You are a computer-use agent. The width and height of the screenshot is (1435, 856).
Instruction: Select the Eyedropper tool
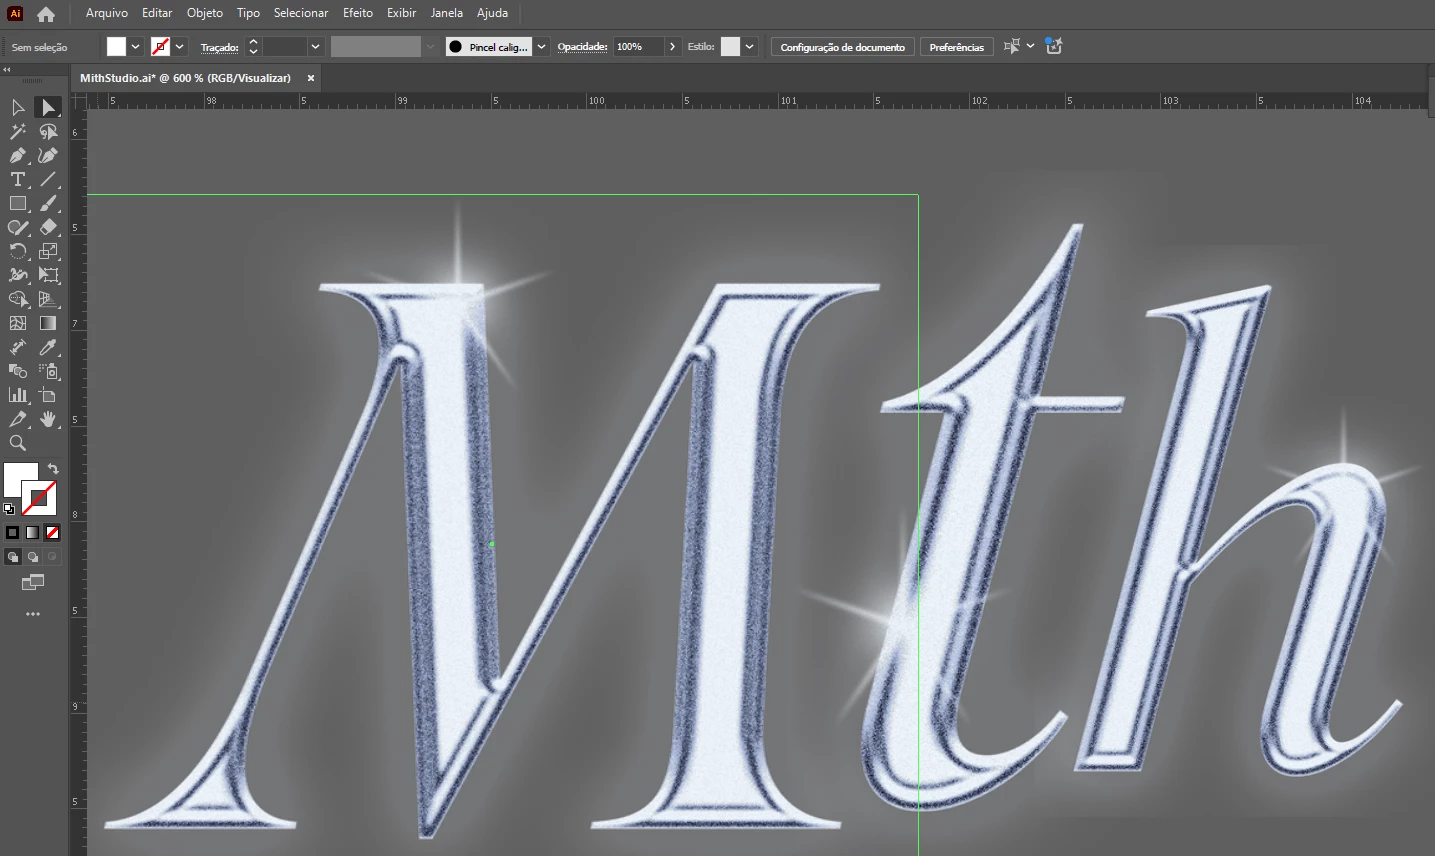click(x=48, y=347)
